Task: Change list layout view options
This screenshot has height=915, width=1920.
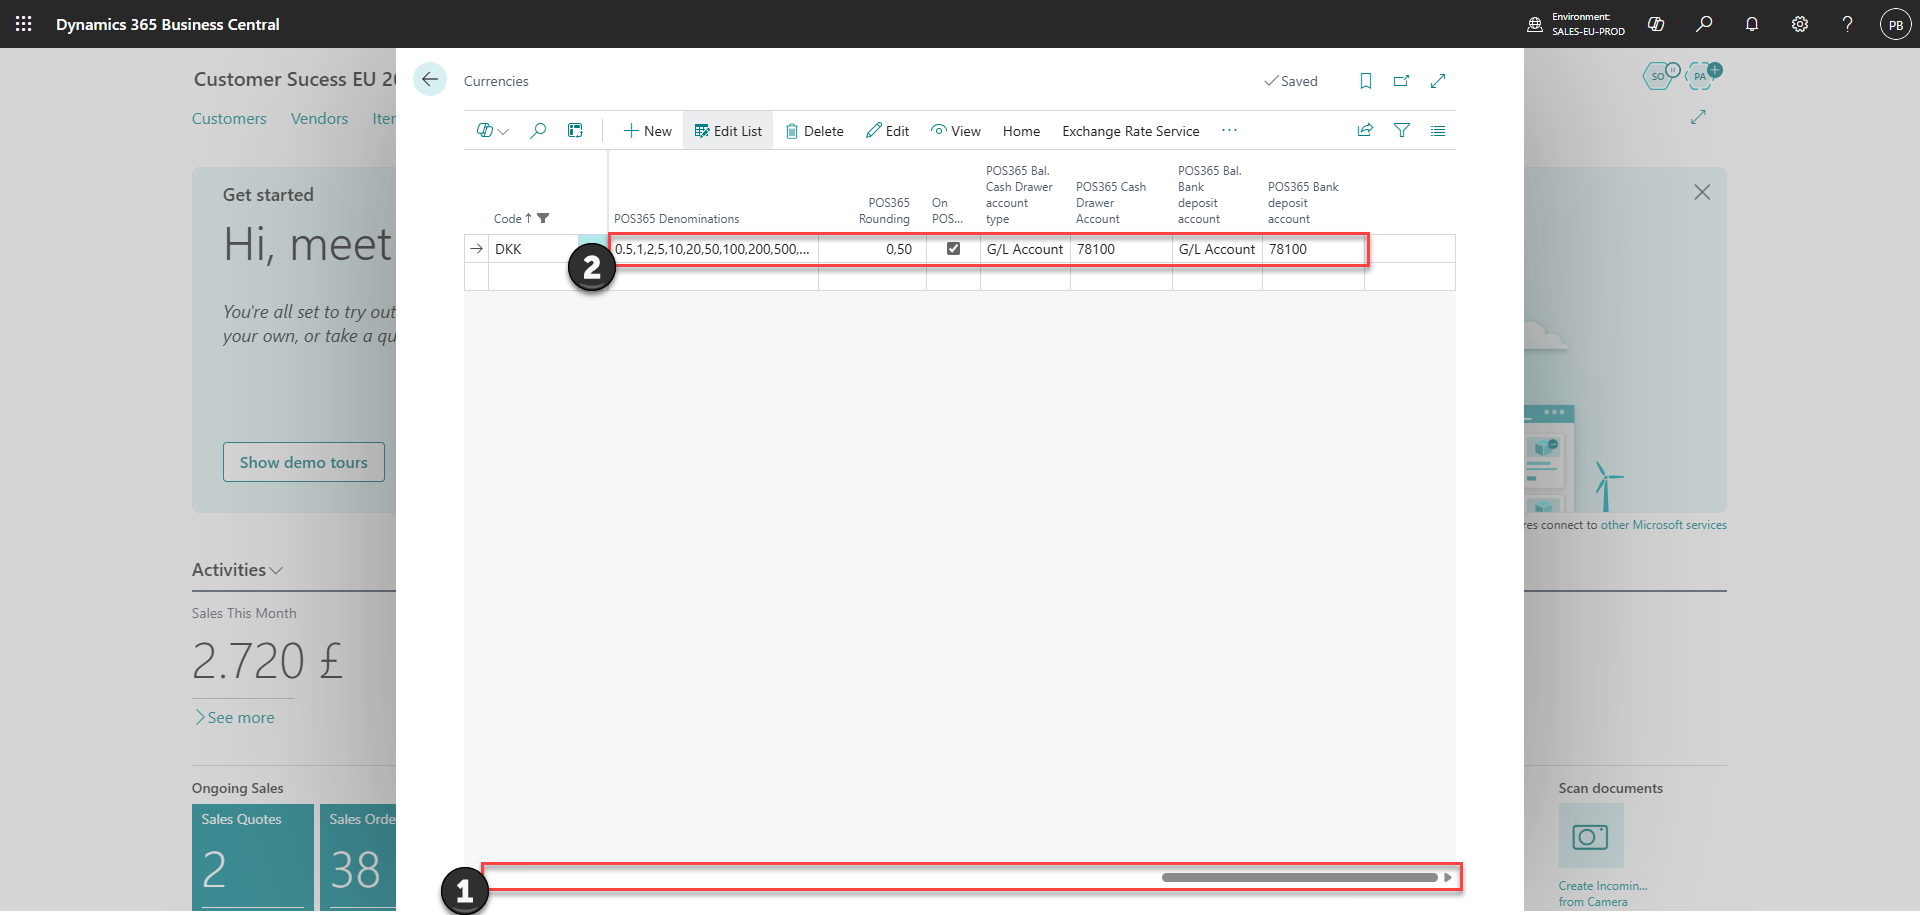Action: (1438, 130)
